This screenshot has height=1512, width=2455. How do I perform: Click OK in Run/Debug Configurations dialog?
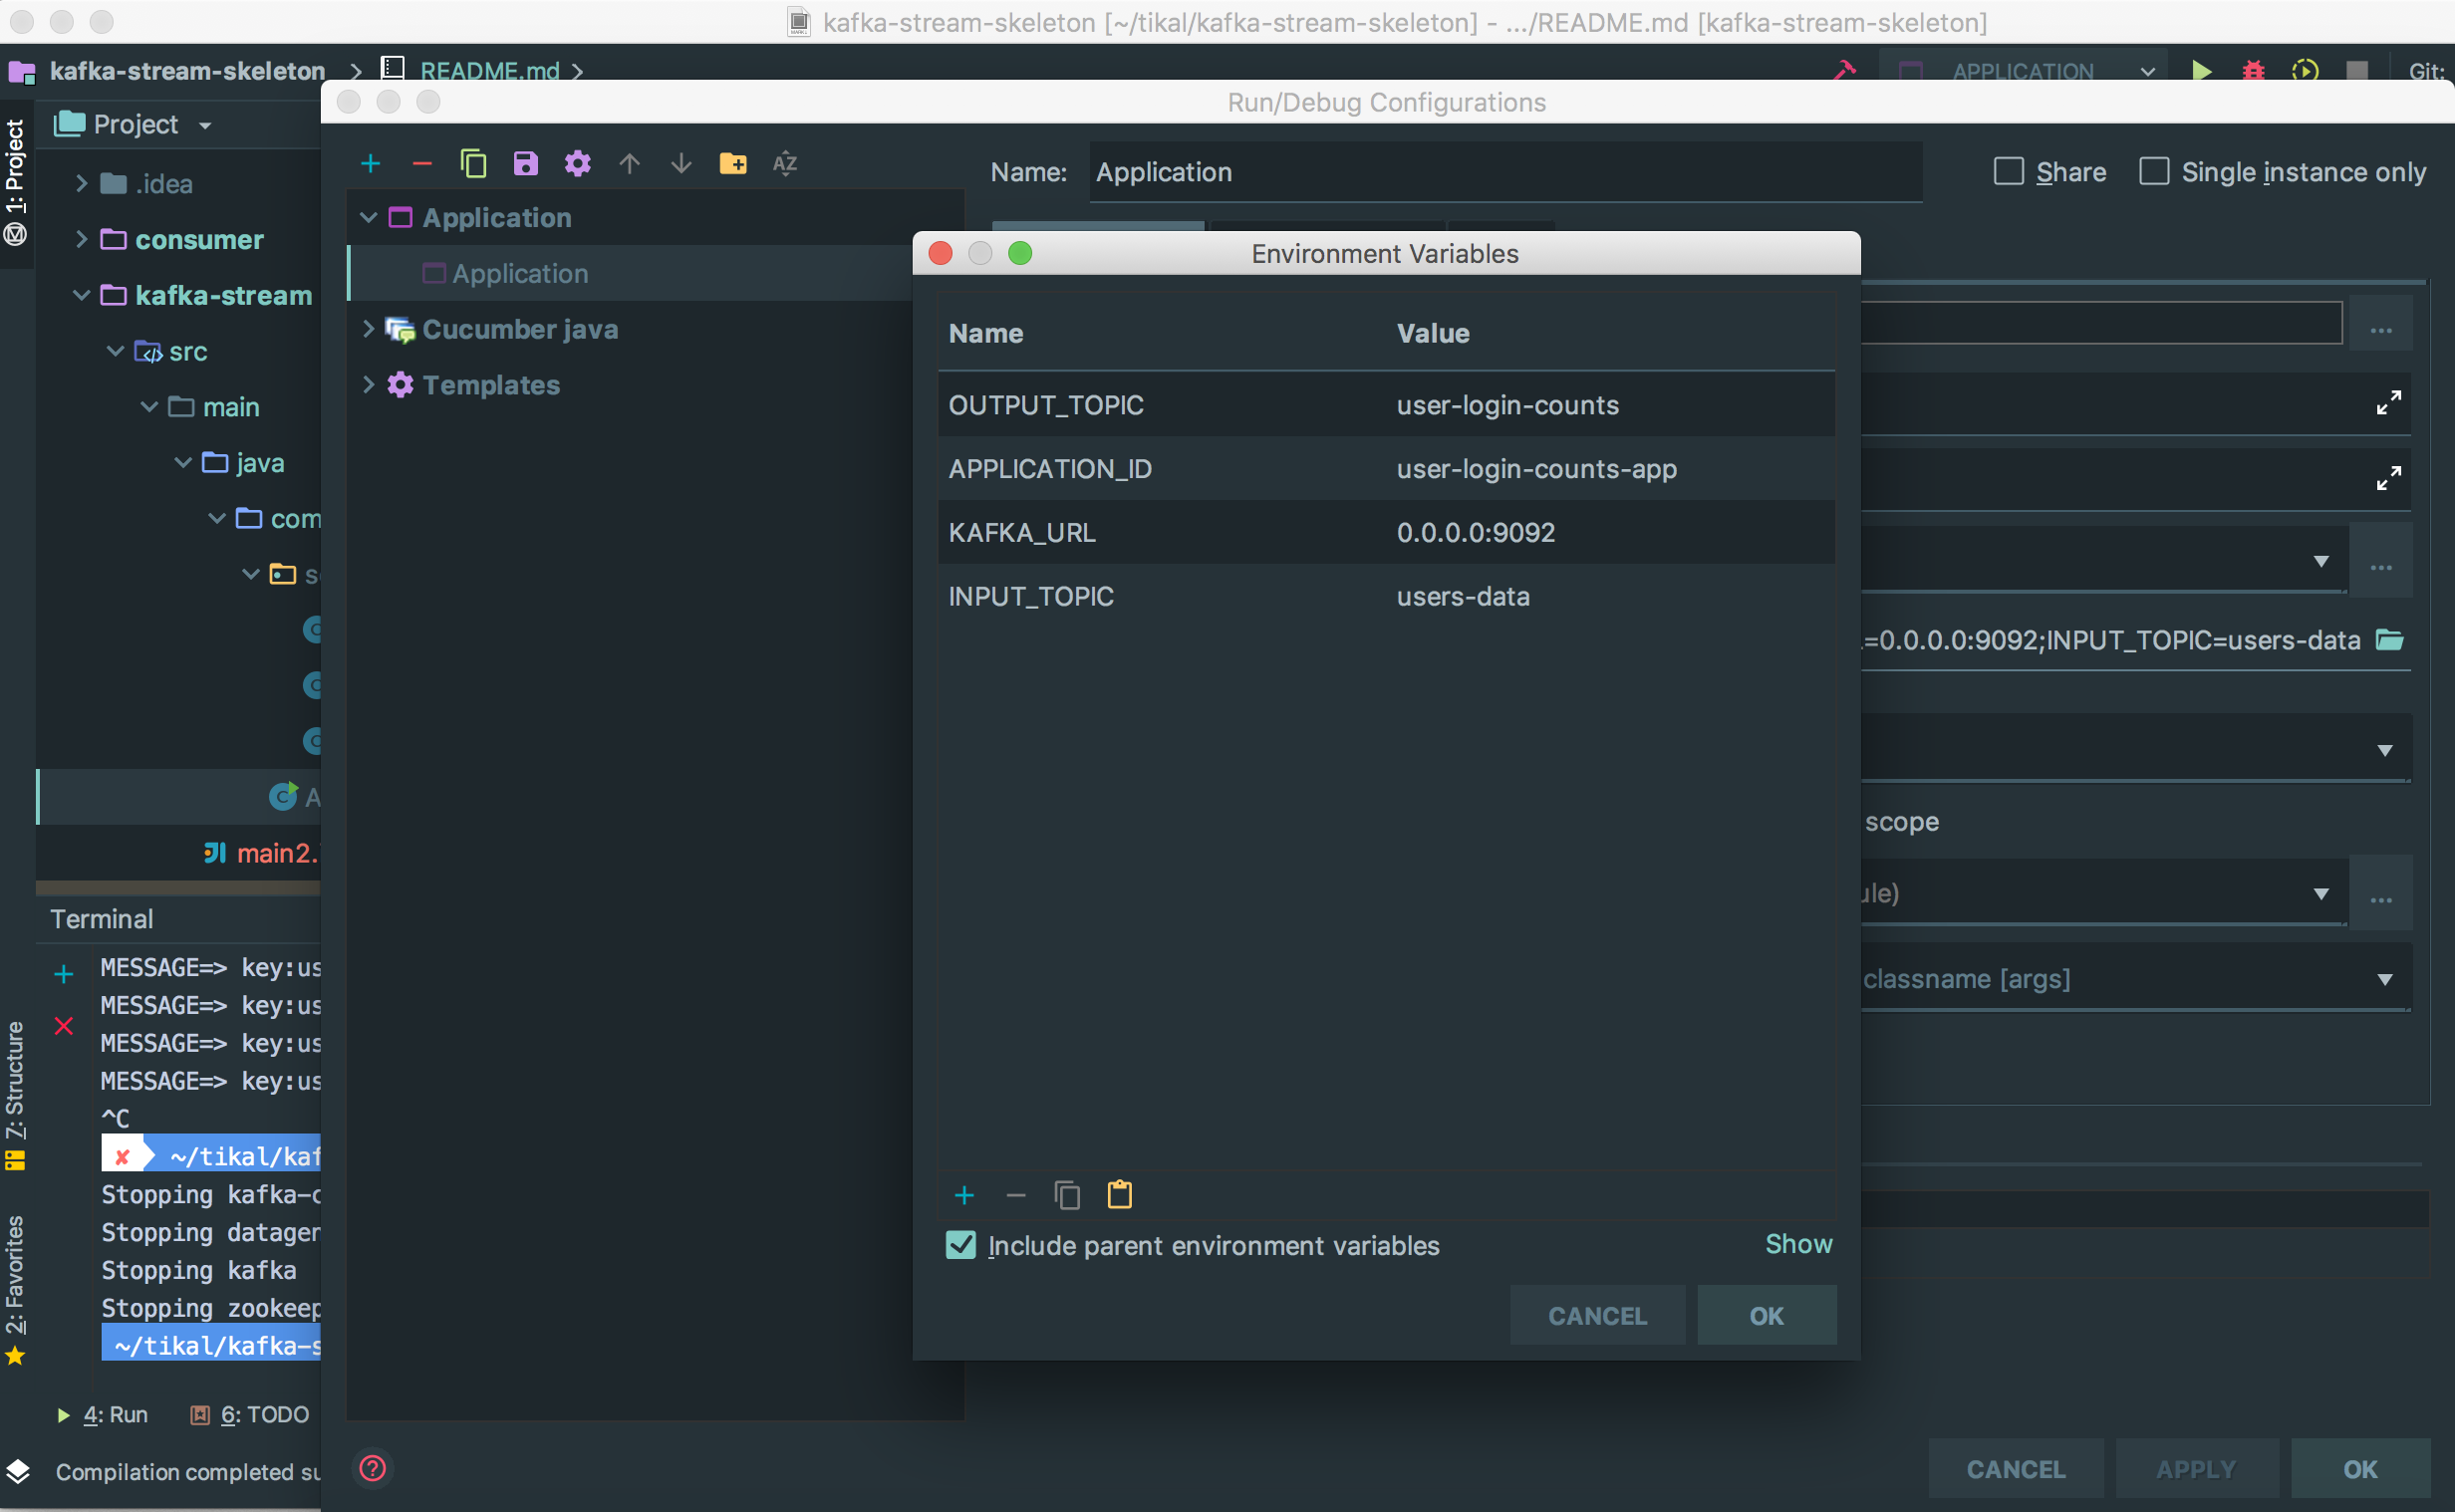click(x=2360, y=1469)
